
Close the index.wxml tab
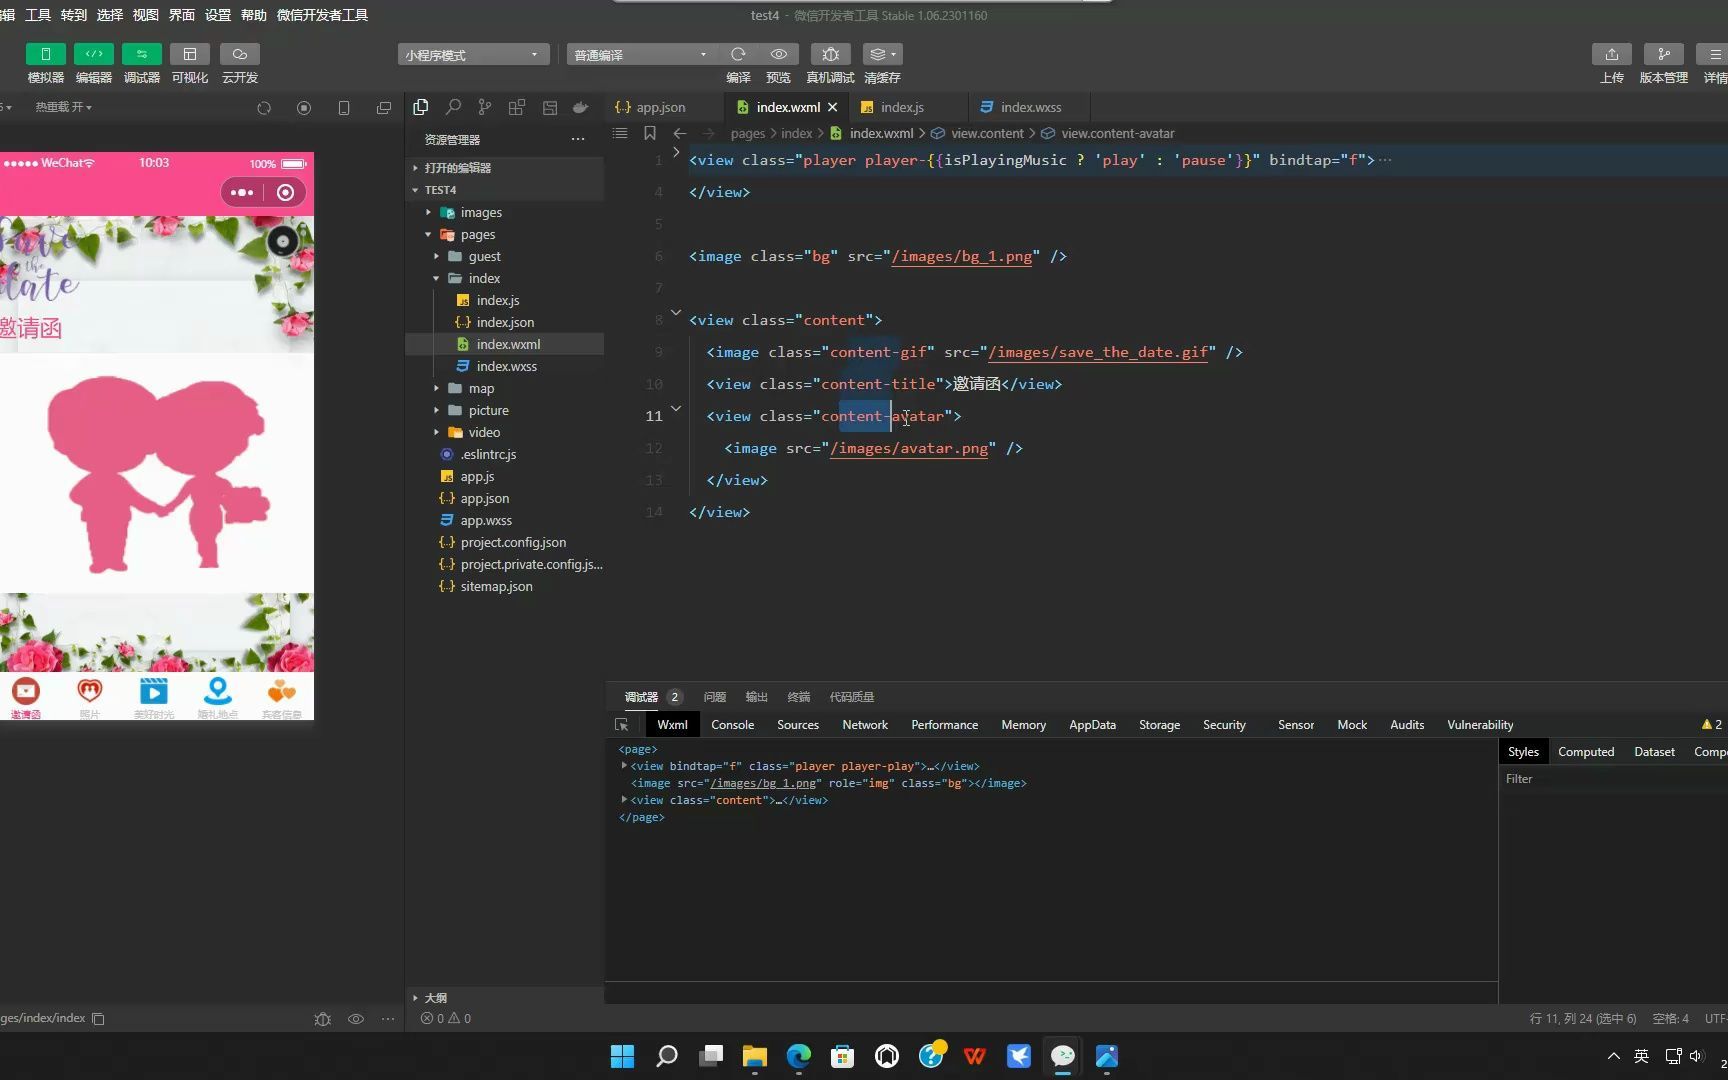click(833, 107)
